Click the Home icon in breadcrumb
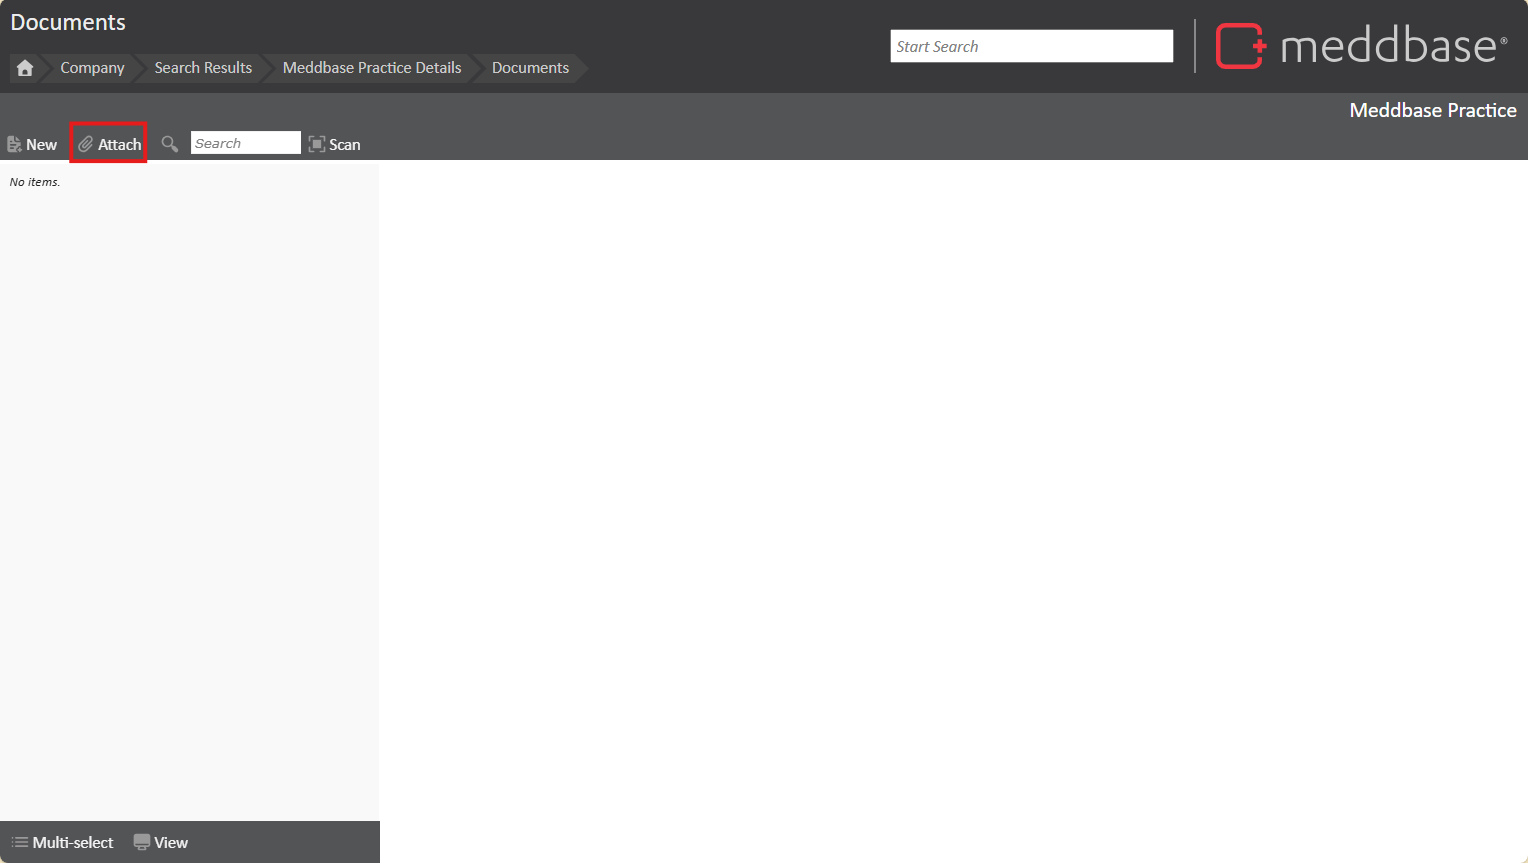Viewport: 1528px width, 863px height. pos(25,68)
